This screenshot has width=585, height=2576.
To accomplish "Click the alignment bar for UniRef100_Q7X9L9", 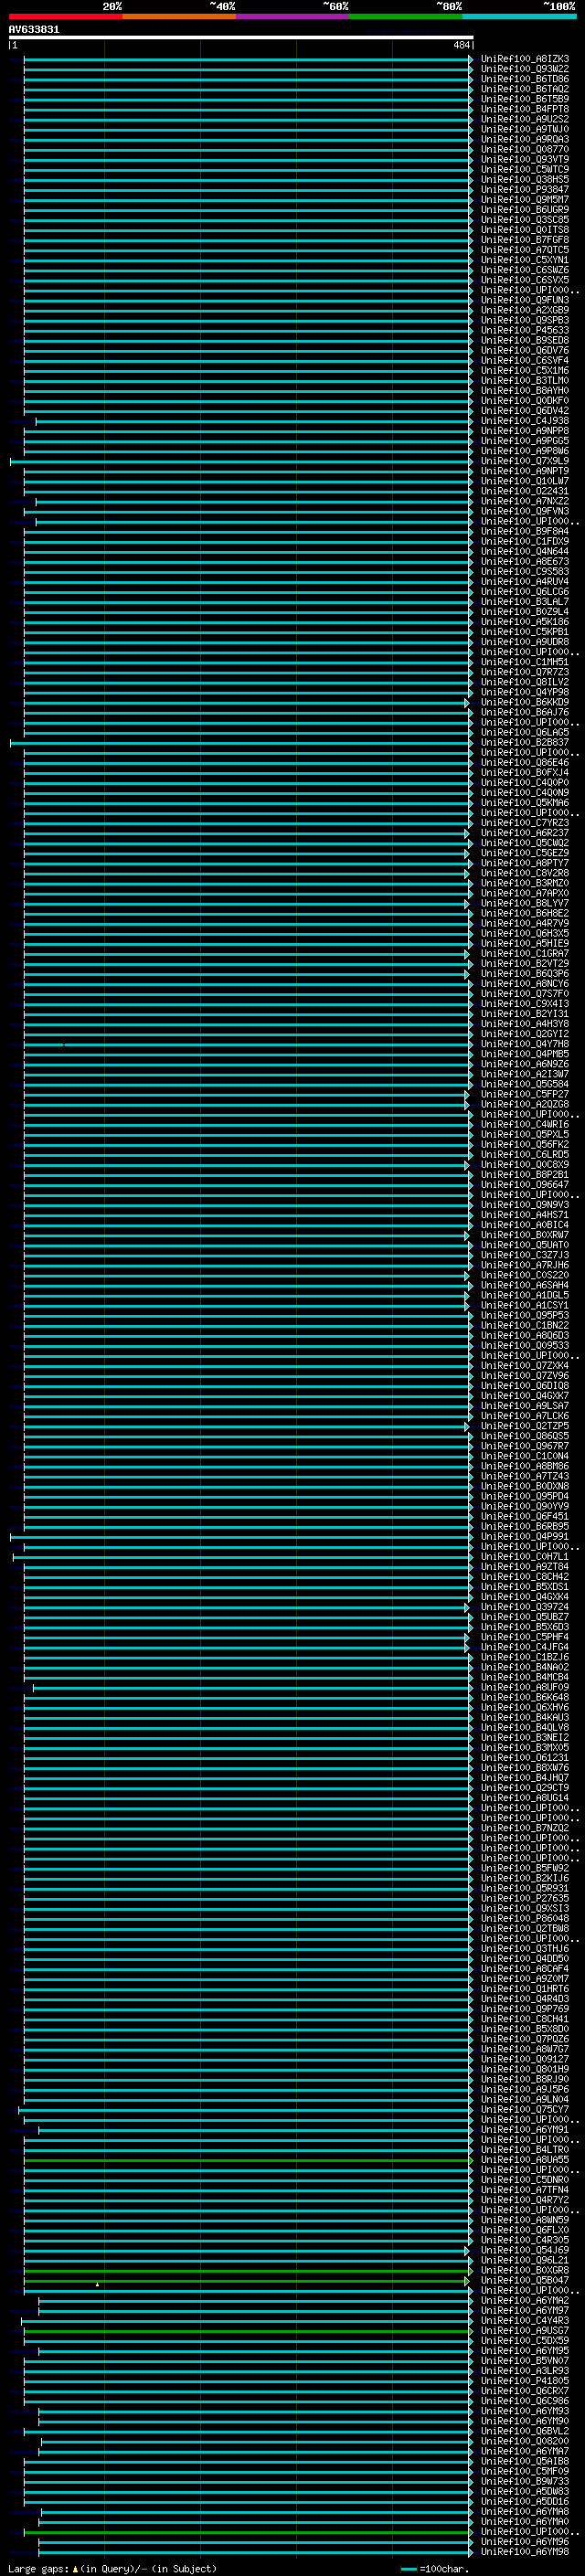I will [x=241, y=461].
